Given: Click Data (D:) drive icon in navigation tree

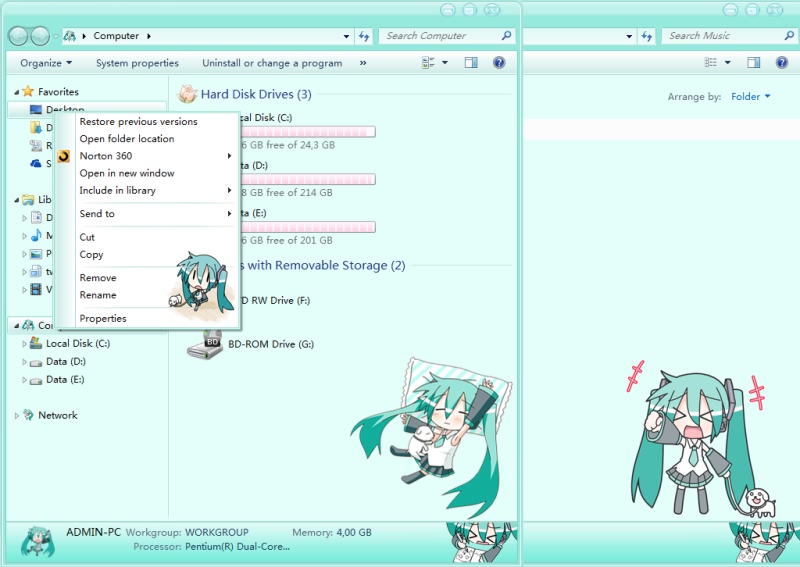Looking at the screenshot, I should point(36,362).
